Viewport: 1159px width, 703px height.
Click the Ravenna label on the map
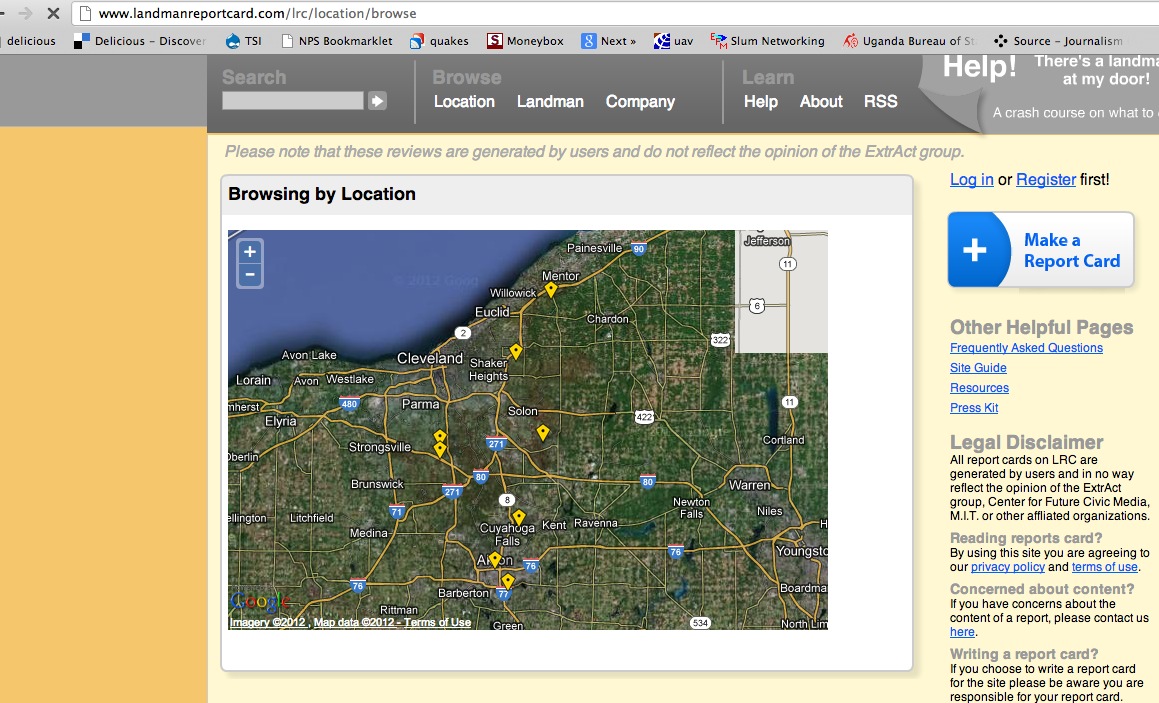(596, 523)
